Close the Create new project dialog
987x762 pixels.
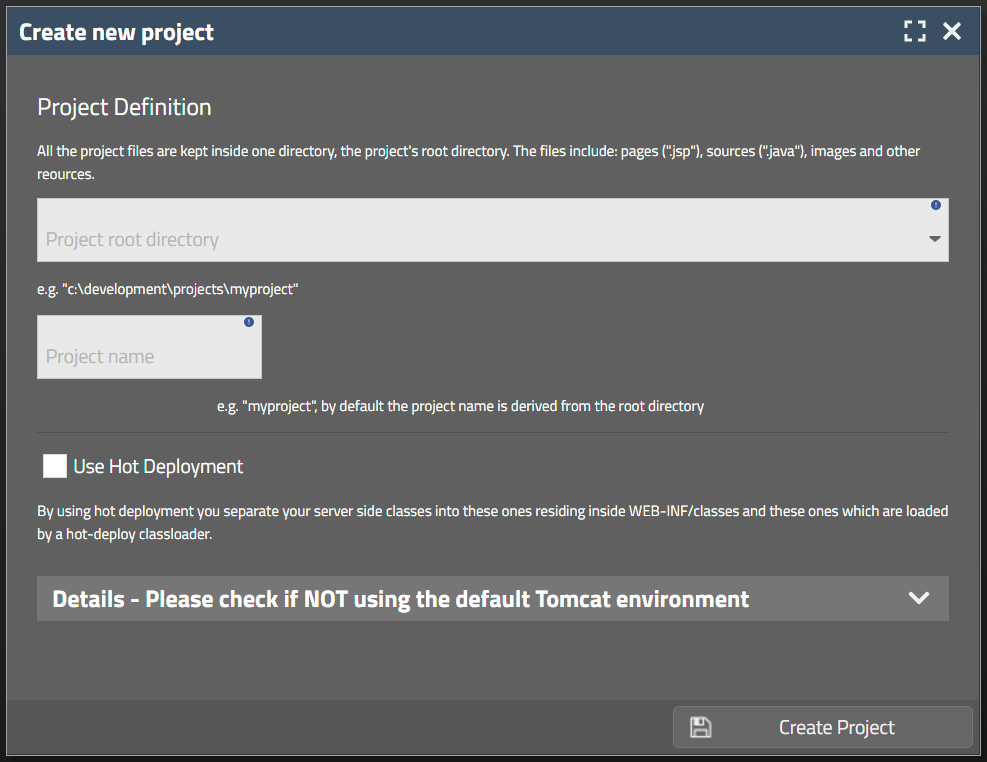tap(952, 32)
